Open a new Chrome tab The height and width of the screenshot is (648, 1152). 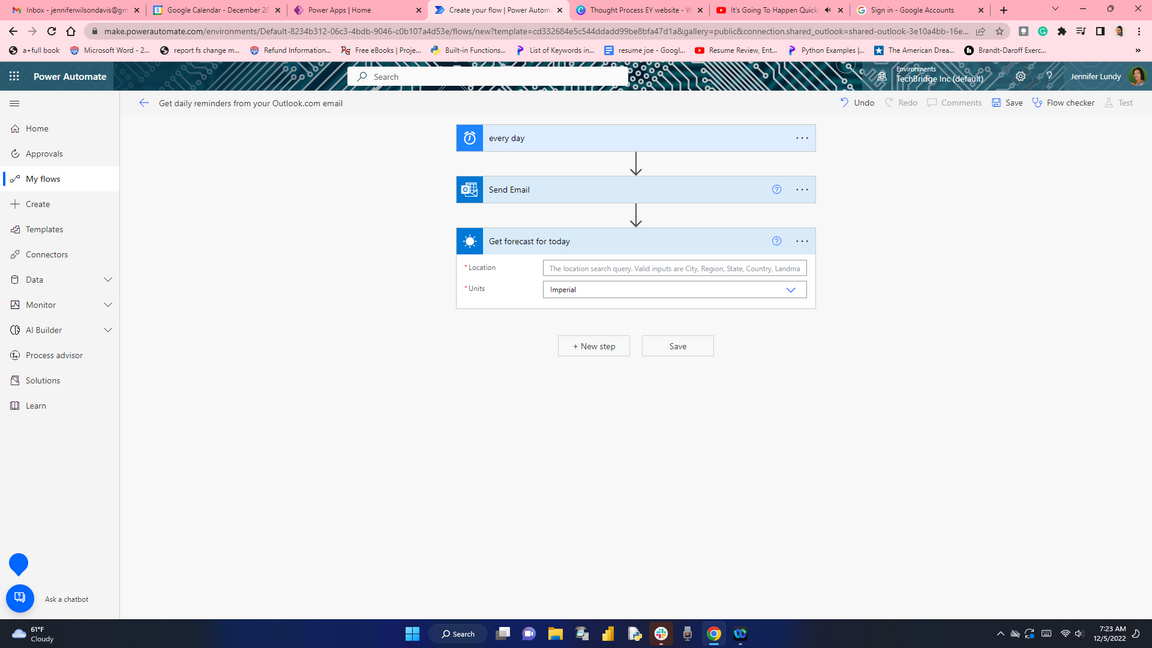tap(1004, 10)
